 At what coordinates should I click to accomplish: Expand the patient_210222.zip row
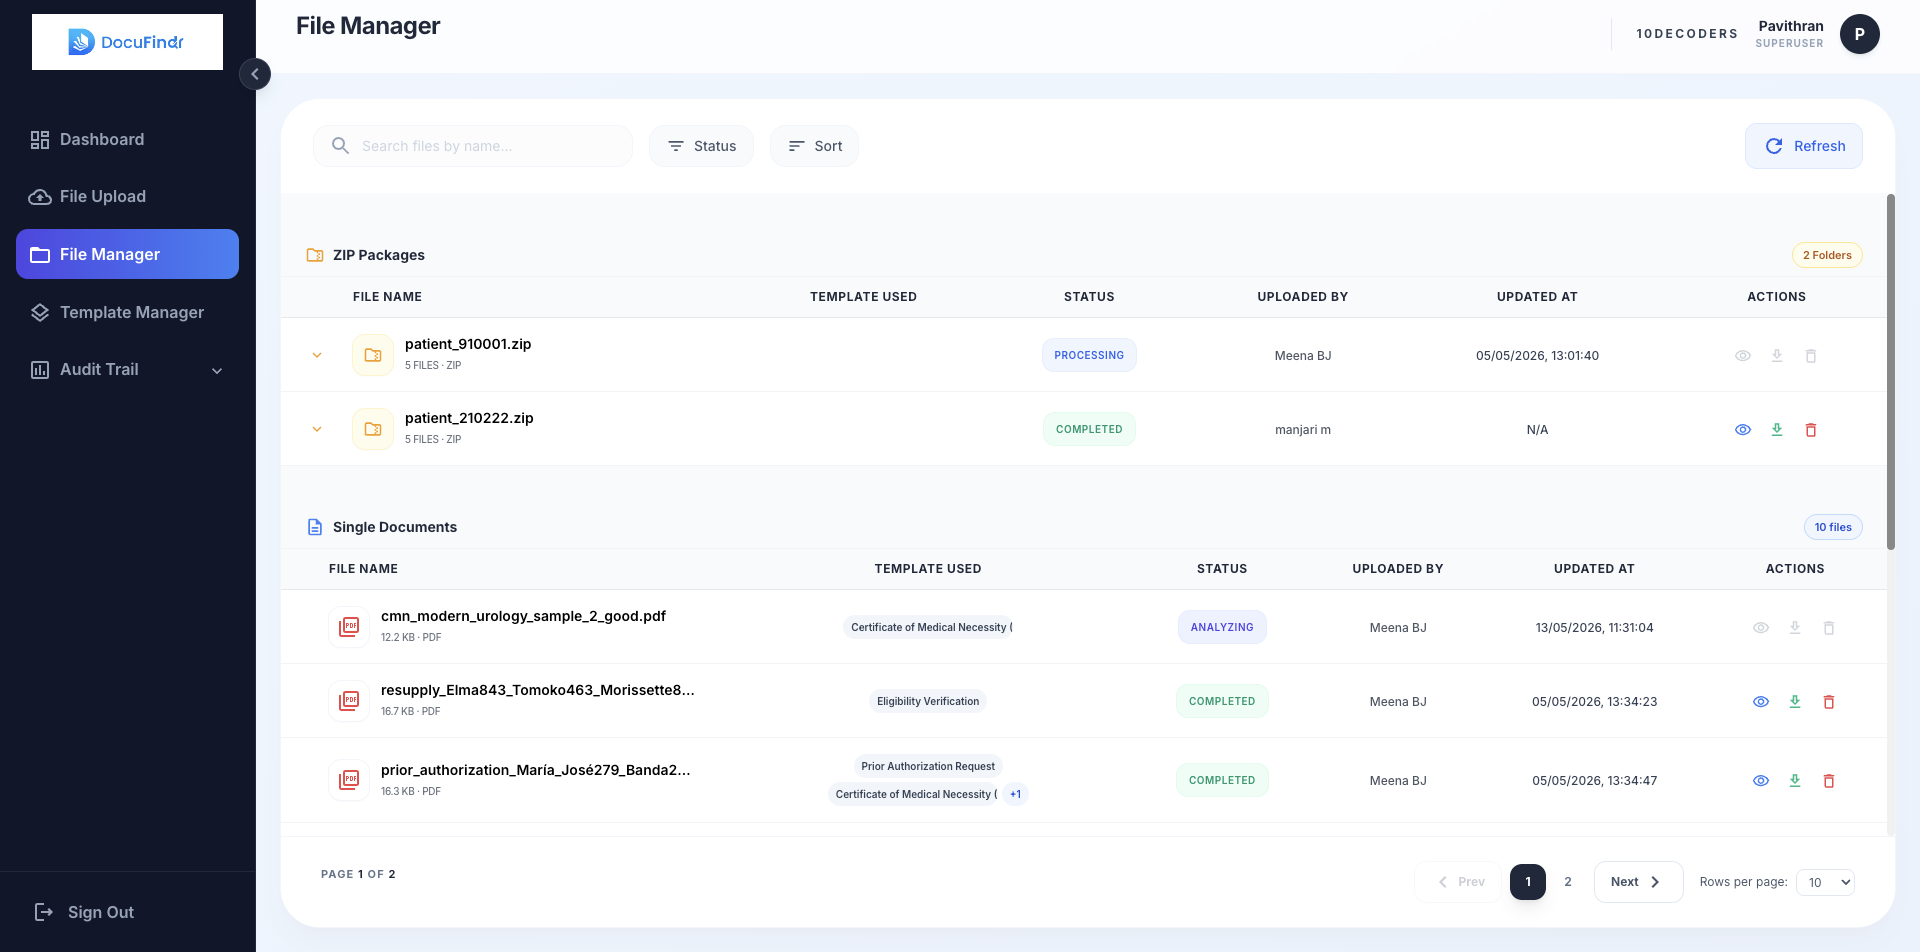point(317,429)
